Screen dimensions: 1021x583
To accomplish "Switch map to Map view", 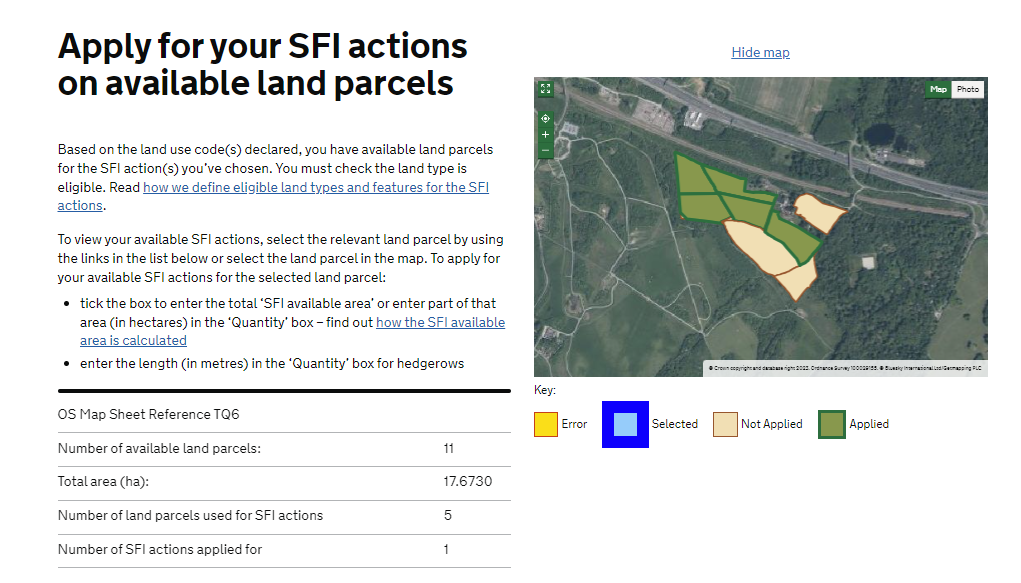I will [938, 89].
